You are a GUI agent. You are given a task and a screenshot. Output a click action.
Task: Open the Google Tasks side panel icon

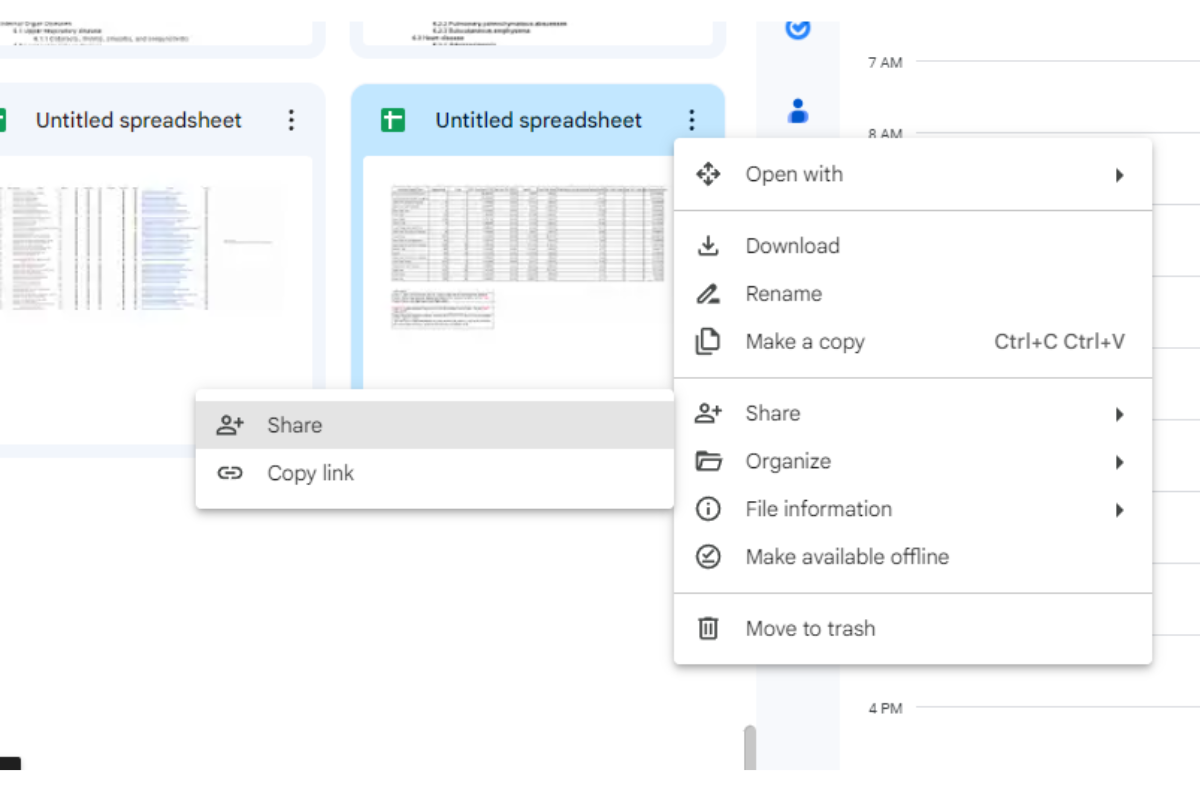click(x=797, y=27)
